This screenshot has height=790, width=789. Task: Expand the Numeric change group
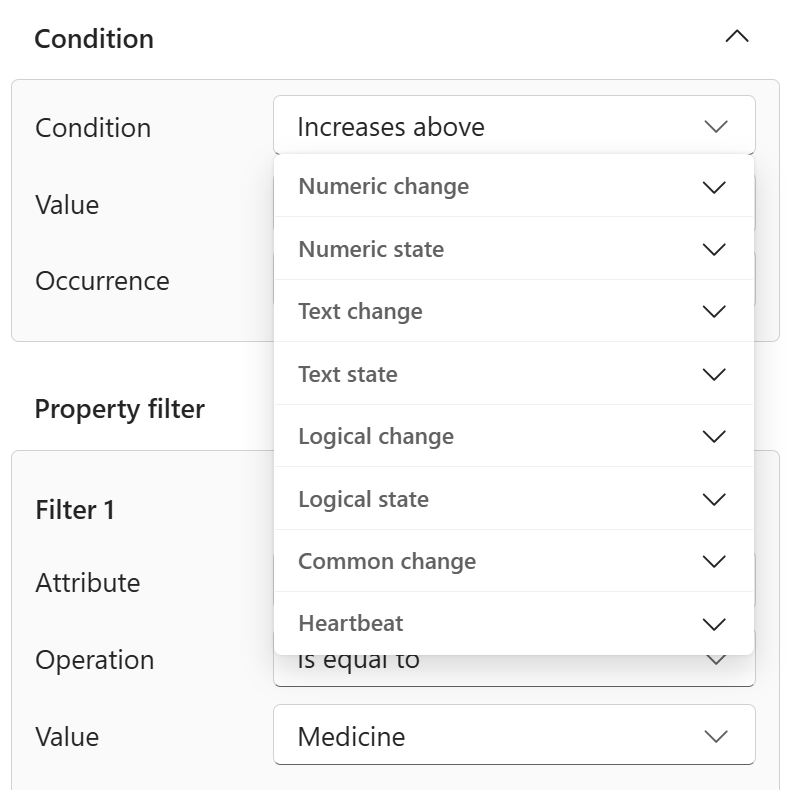[x=514, y=186]
